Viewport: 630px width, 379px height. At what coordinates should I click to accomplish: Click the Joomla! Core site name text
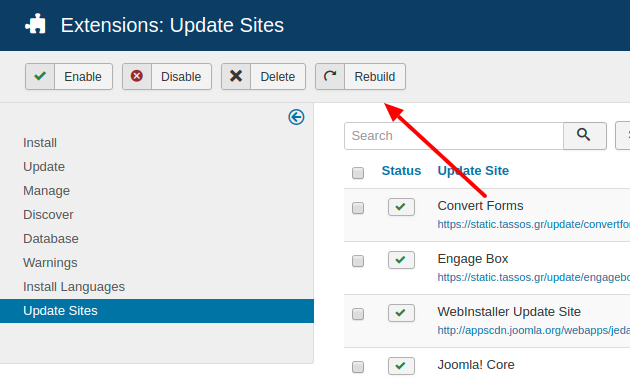[476, 365]
